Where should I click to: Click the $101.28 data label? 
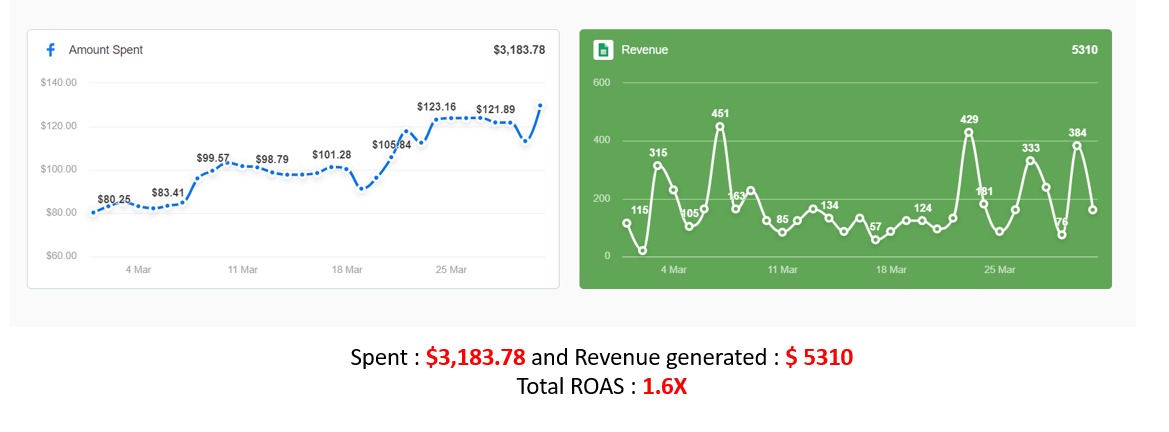coord(331,155)
